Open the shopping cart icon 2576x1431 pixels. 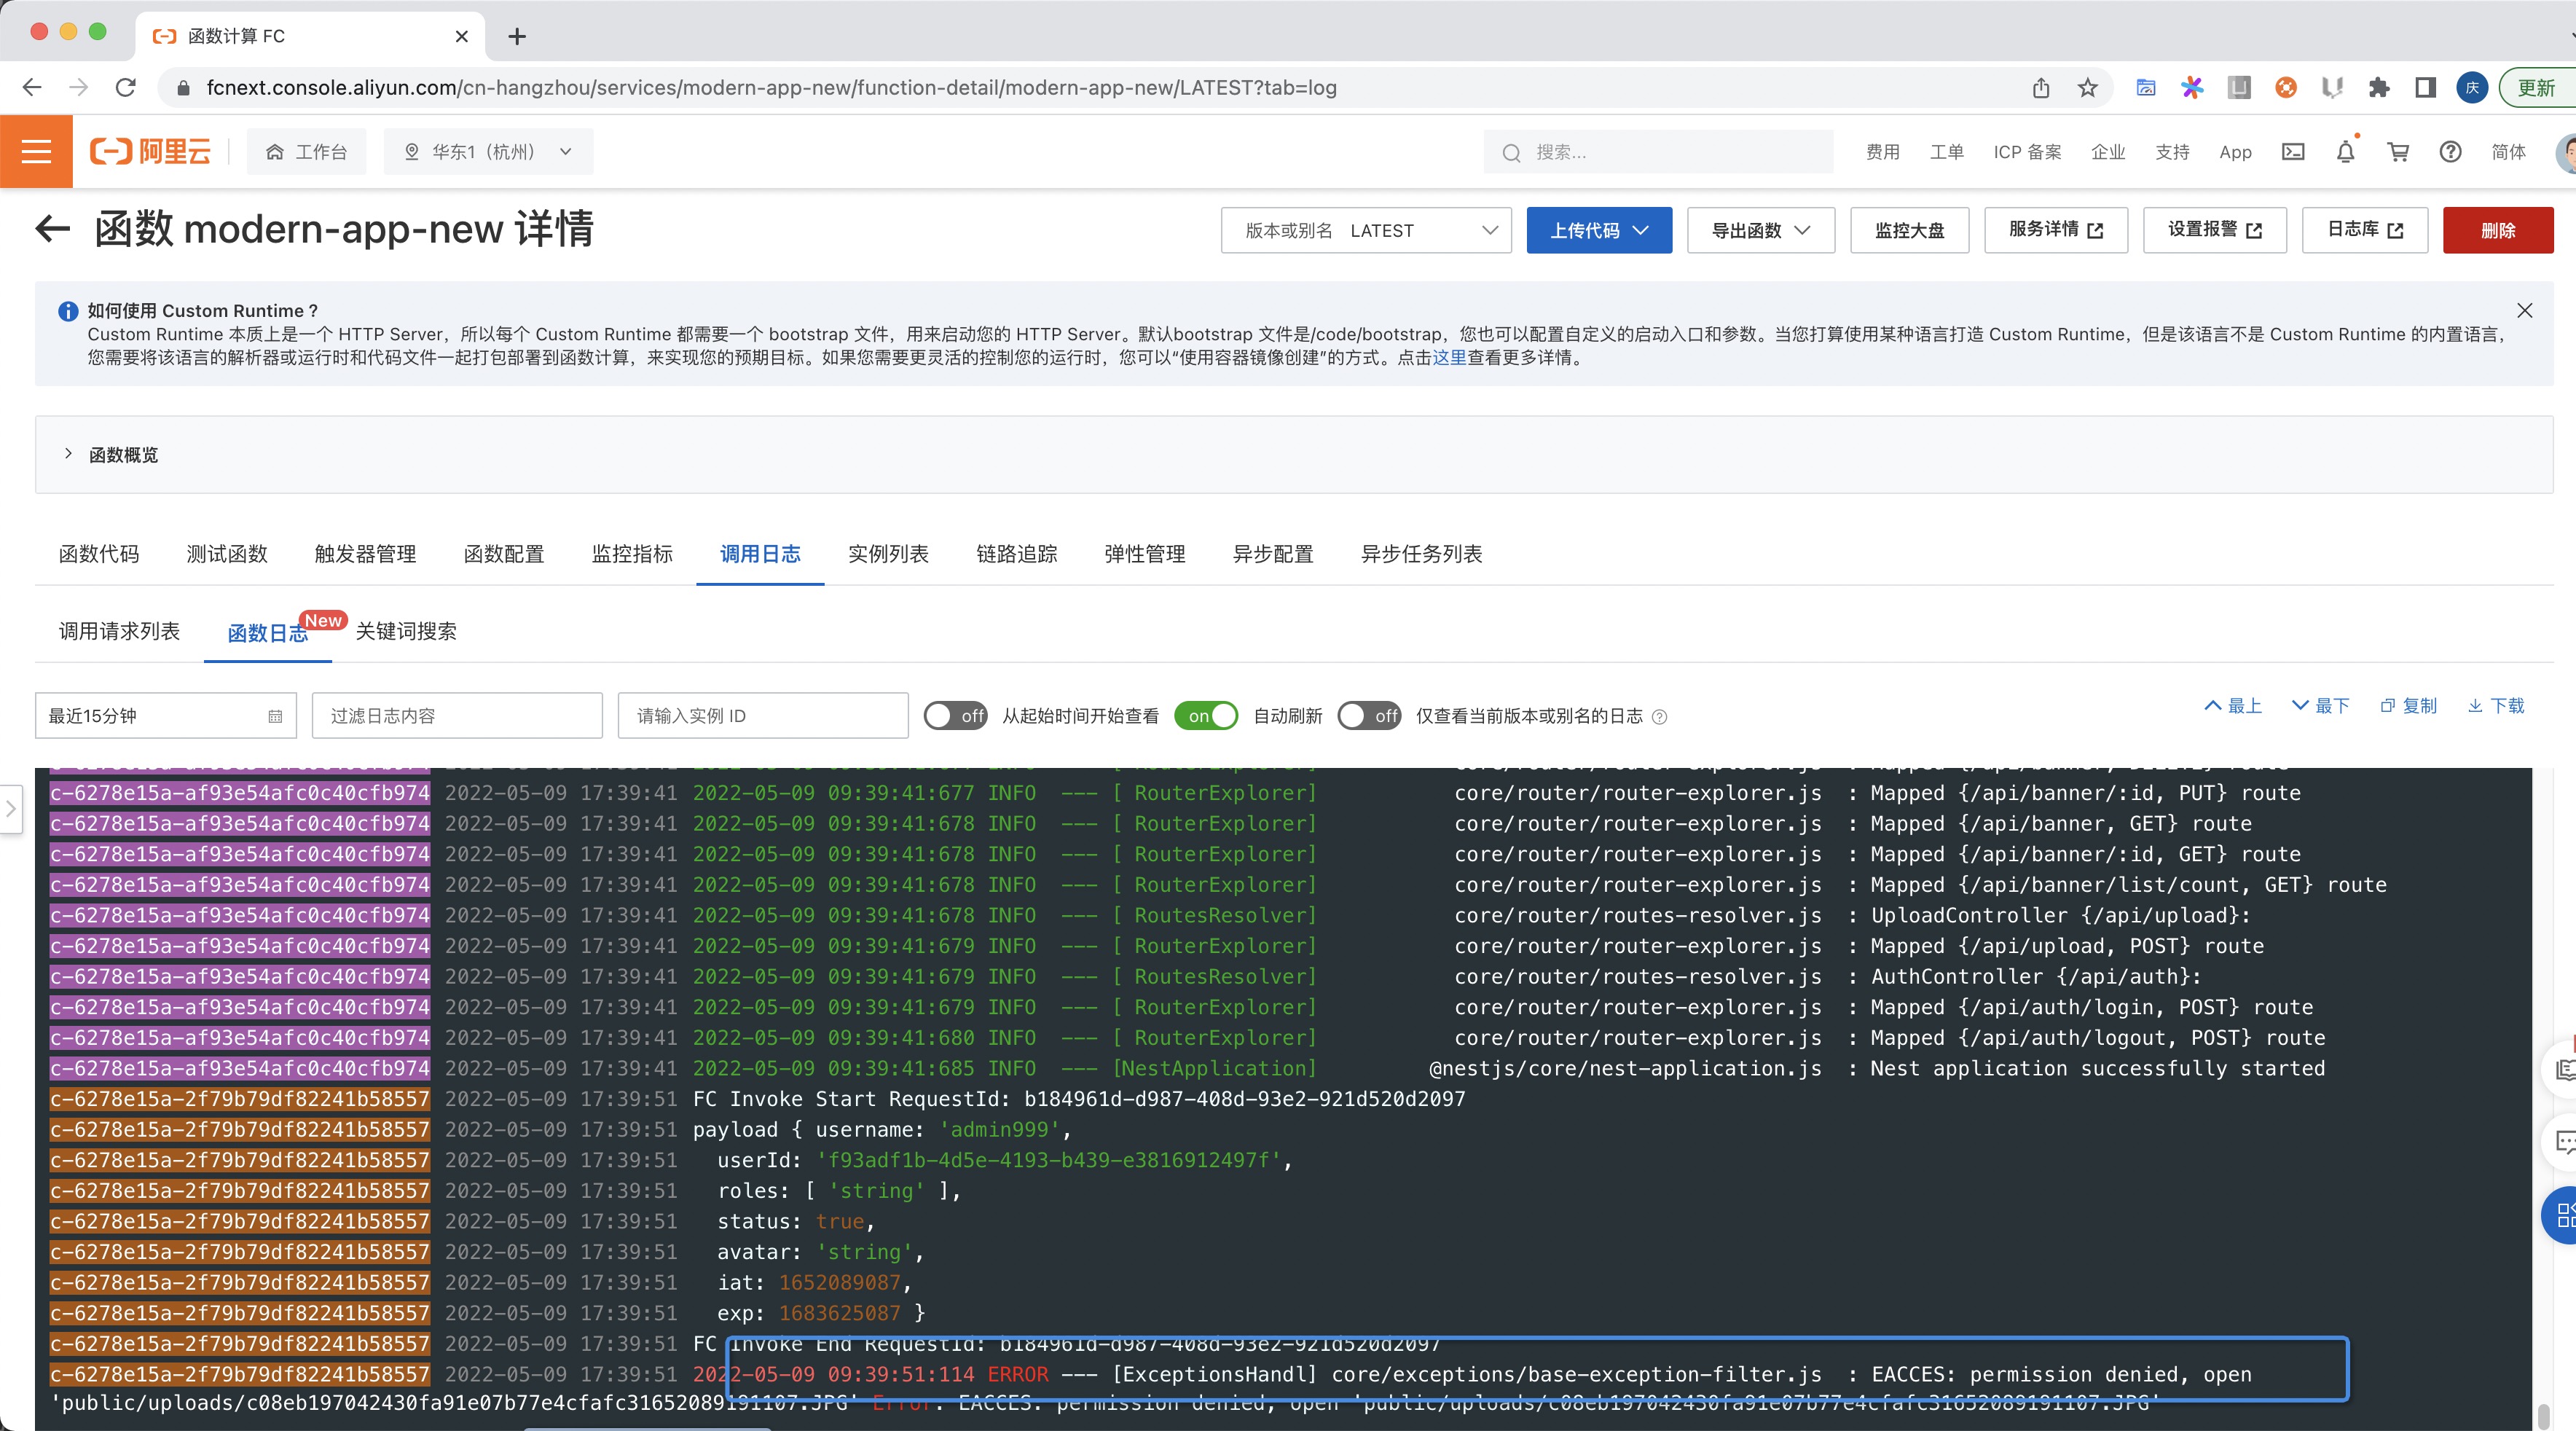tap(2398, 152)
